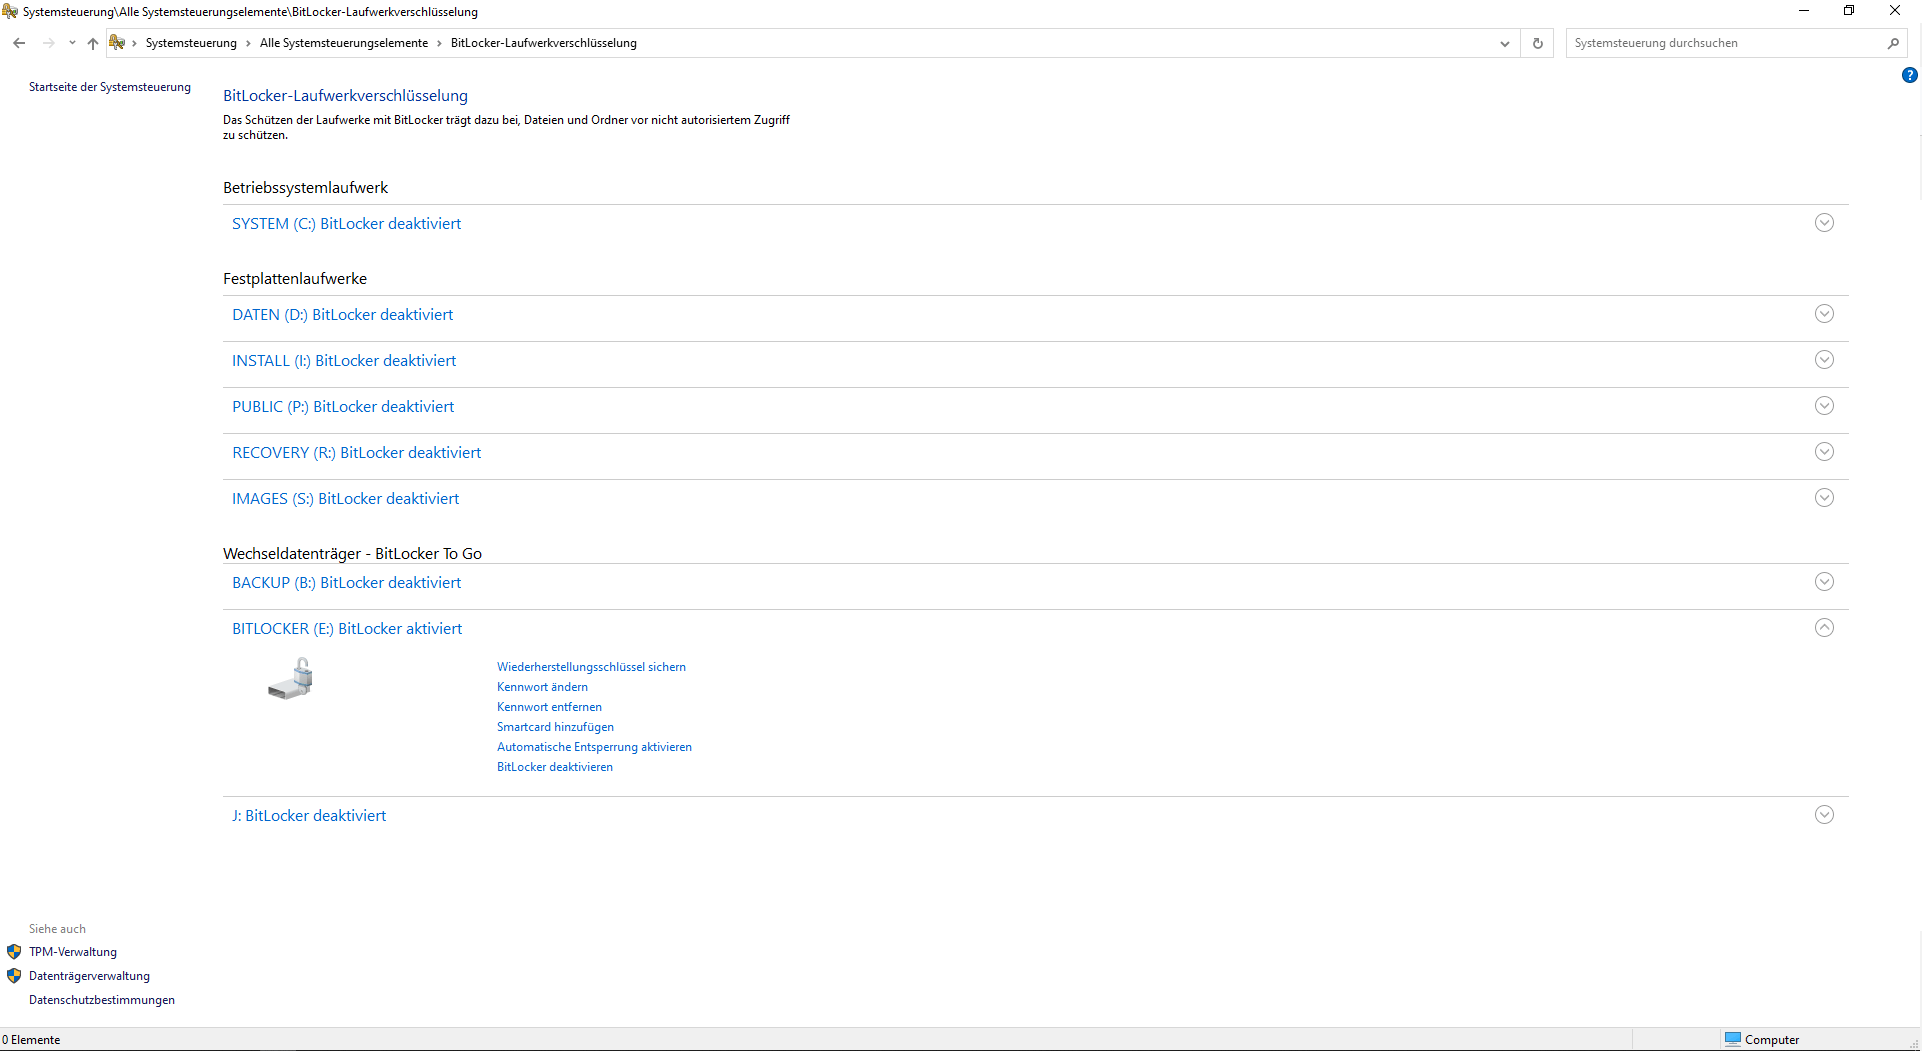Viewport: 1922px width, 1051px height.
Task: Click DATEN (D:) BitLocker deaktiviert link
Action: 343,315
